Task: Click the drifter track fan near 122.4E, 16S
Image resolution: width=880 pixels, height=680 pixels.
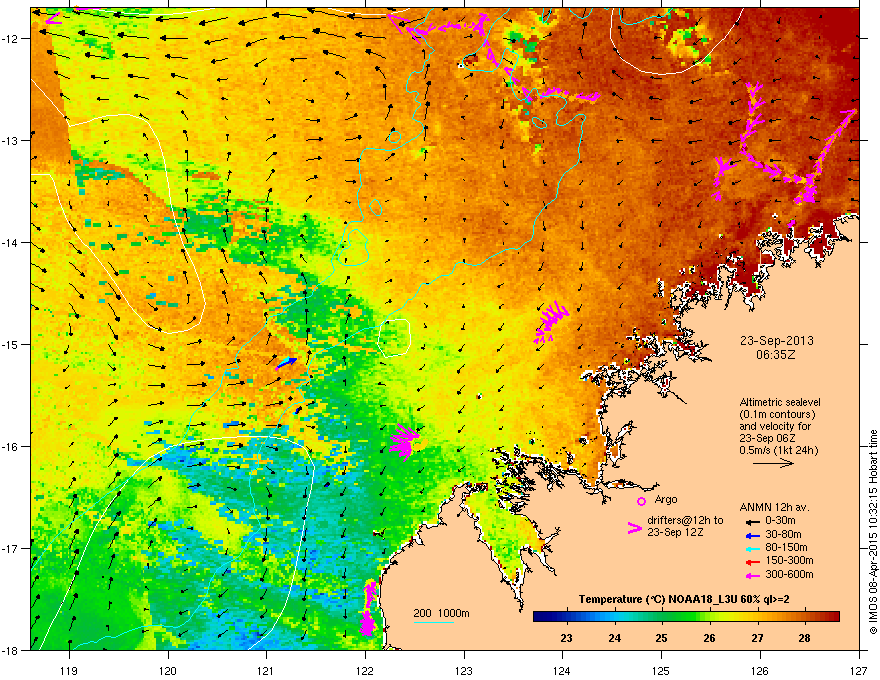Action: click(x=404, y=442)
